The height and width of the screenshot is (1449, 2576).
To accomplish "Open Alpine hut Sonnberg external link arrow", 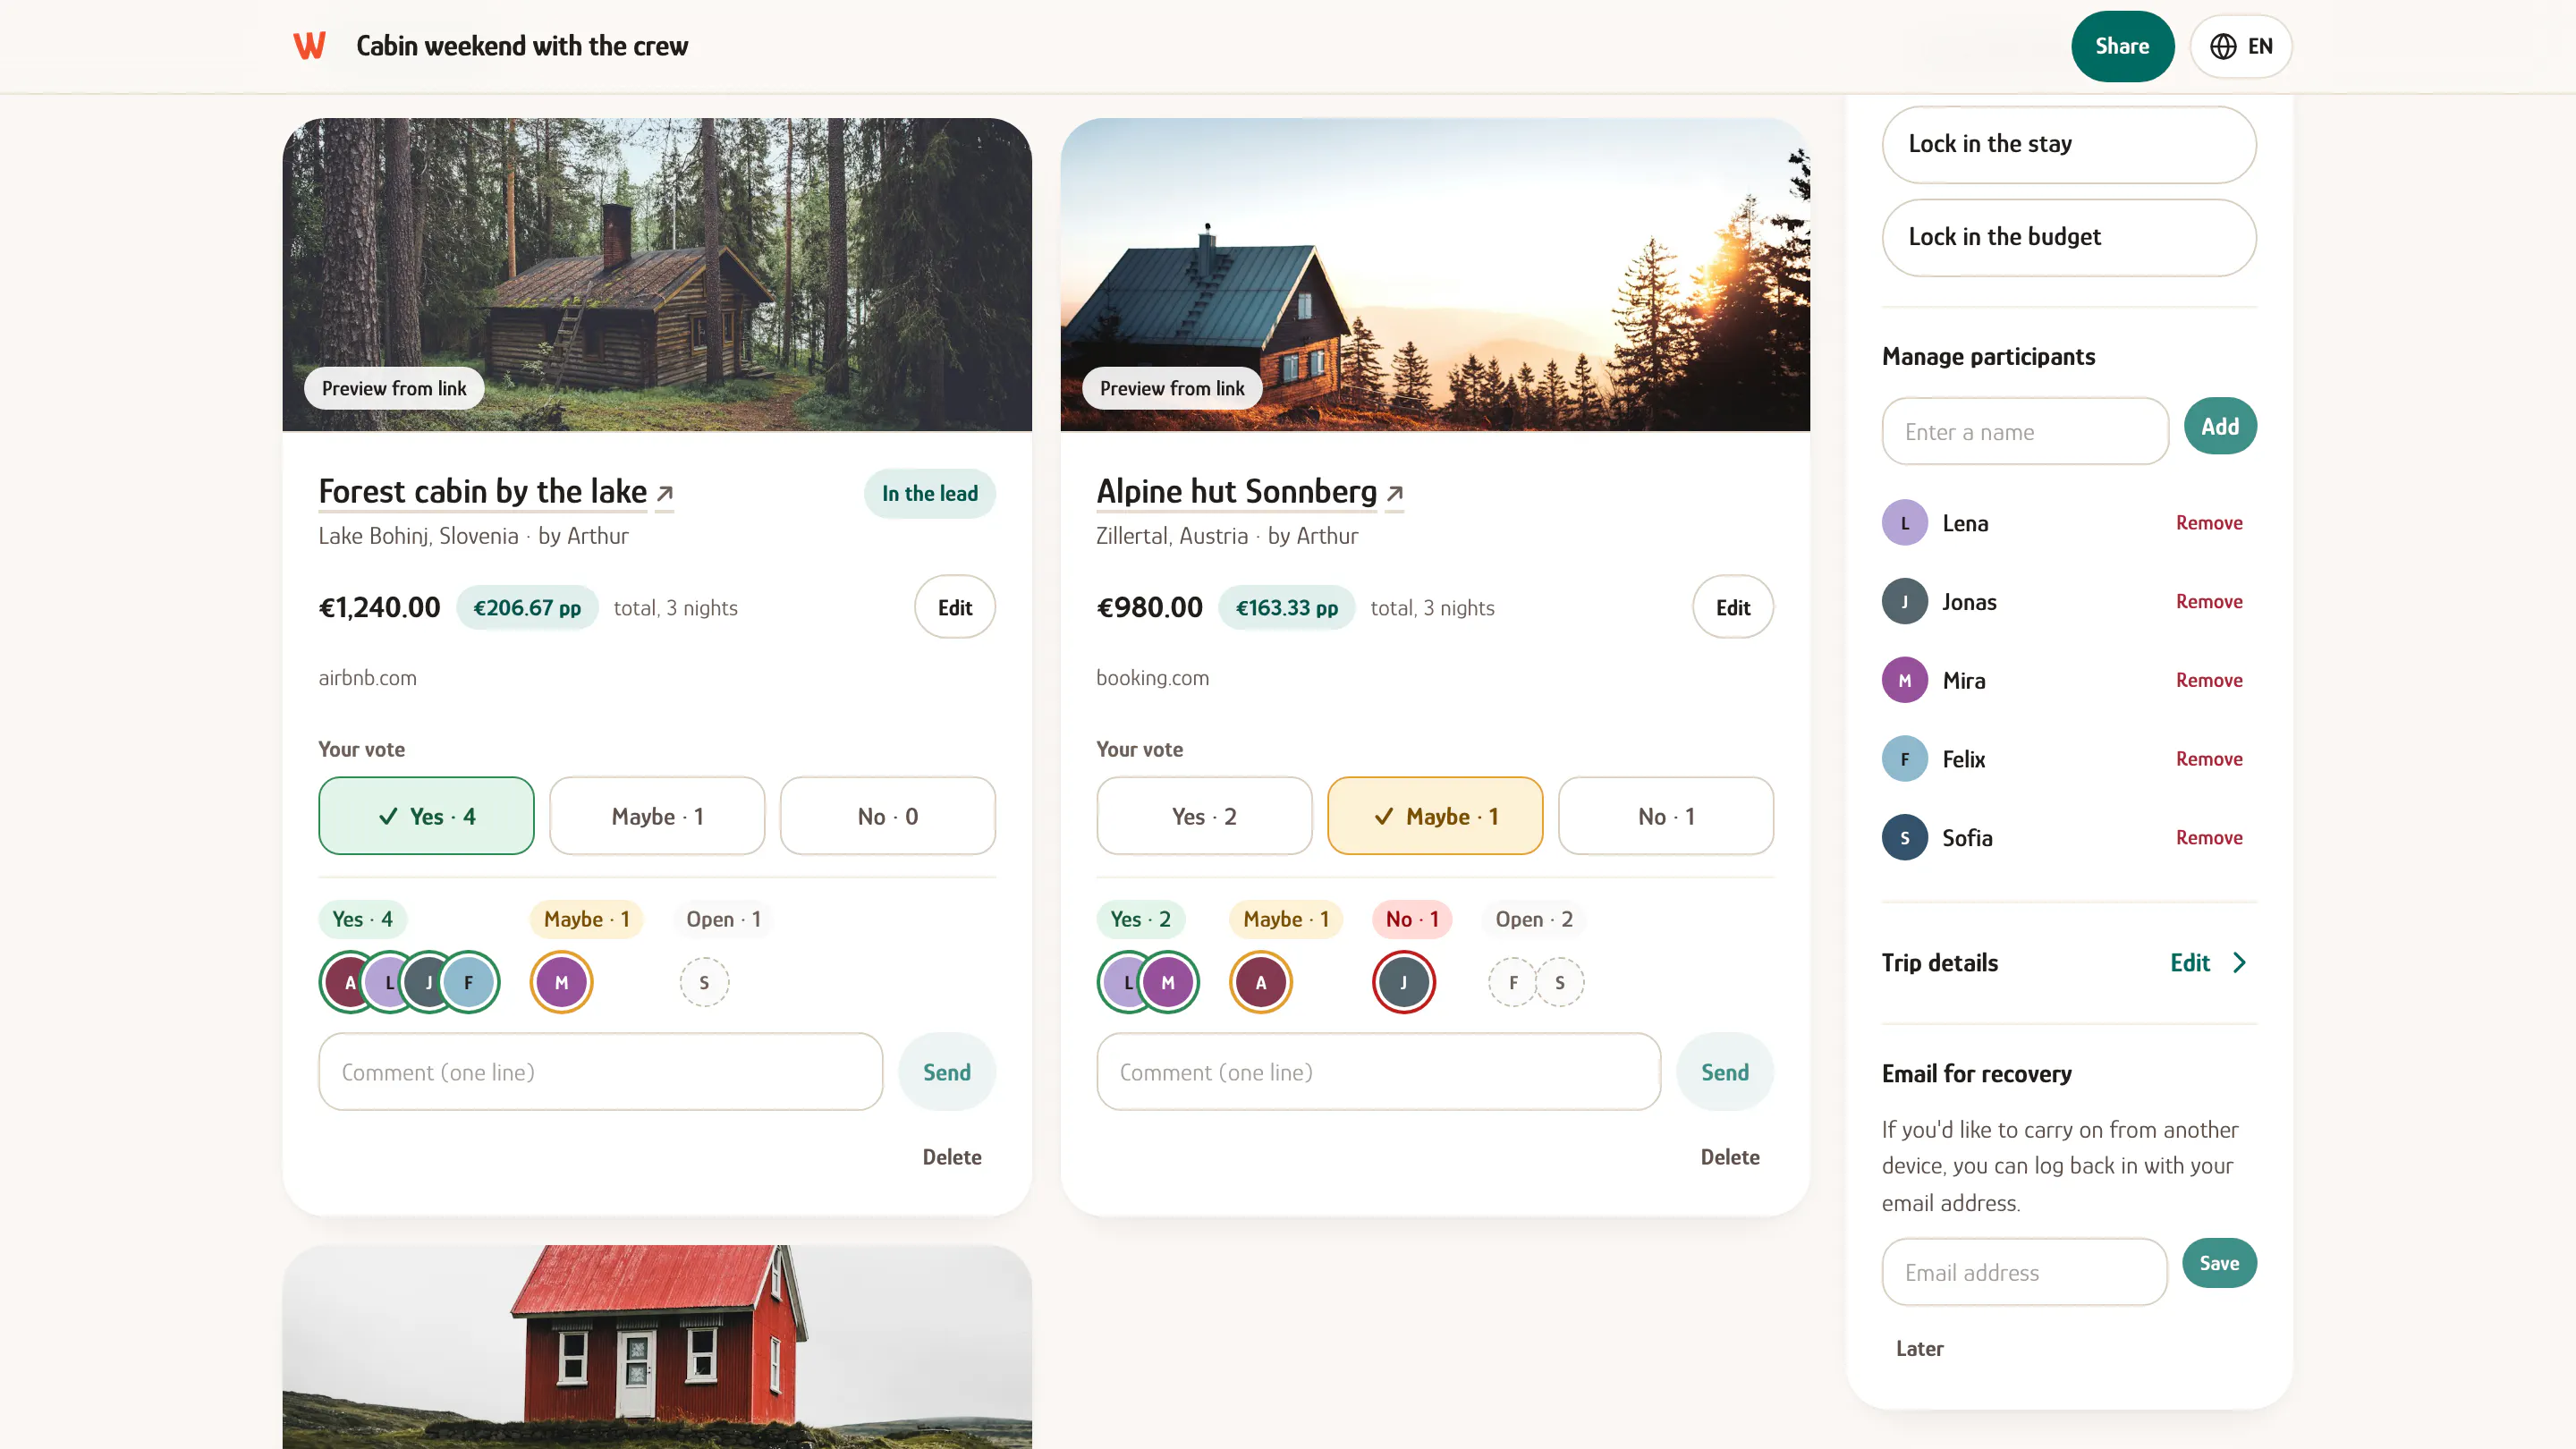I will click(x=1395, y=493).
